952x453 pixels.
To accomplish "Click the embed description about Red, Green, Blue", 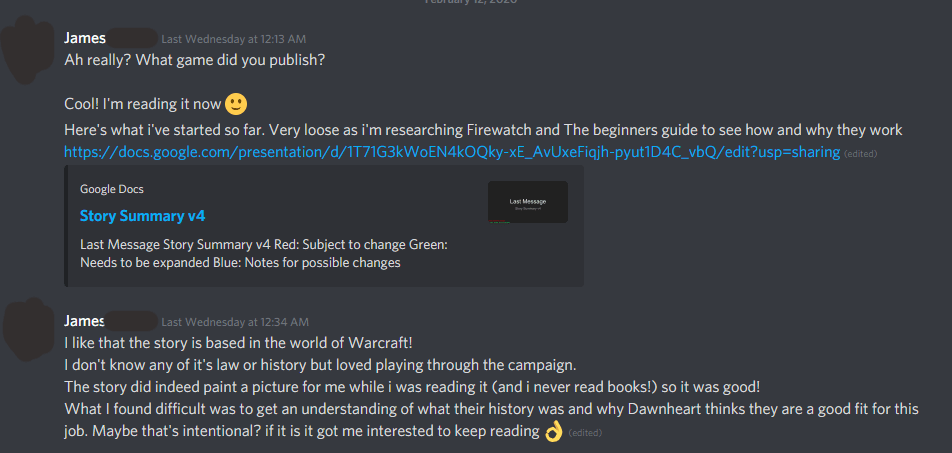I will 264,254.
